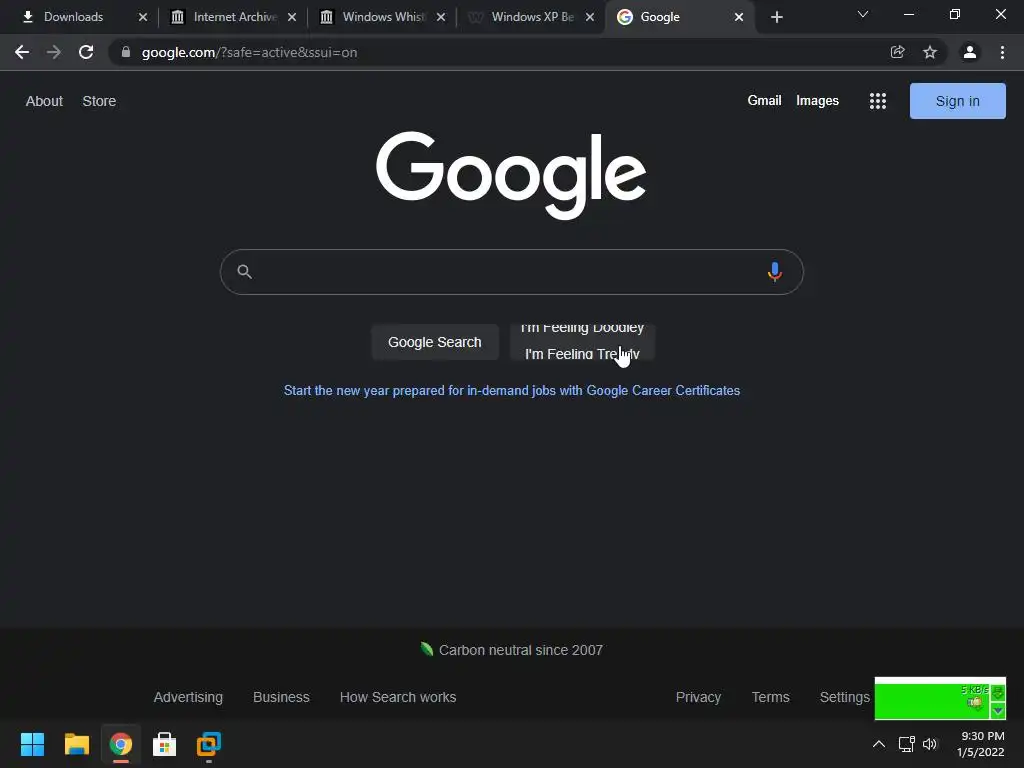Close the Downloads tab

pos(143,17)
